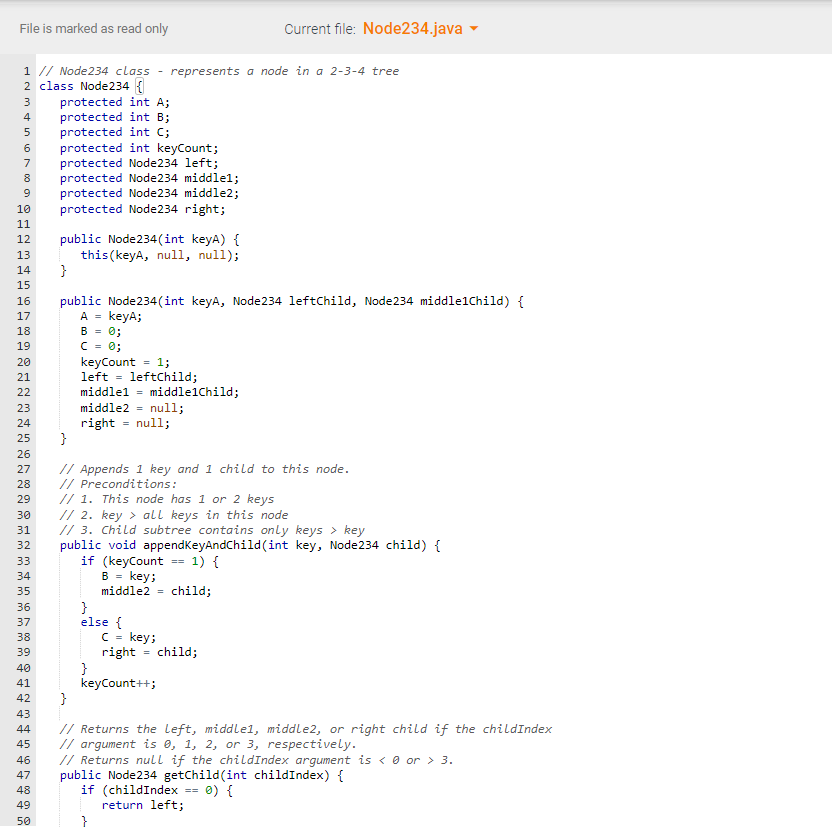Click line number 47
Screen dimensions: 832x840
coord(23,775)
